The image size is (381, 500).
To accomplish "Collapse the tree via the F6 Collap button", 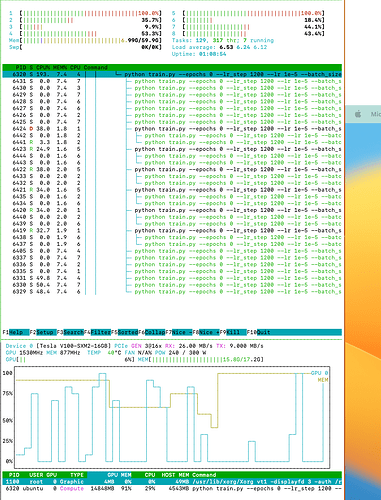I will [152, 332].
